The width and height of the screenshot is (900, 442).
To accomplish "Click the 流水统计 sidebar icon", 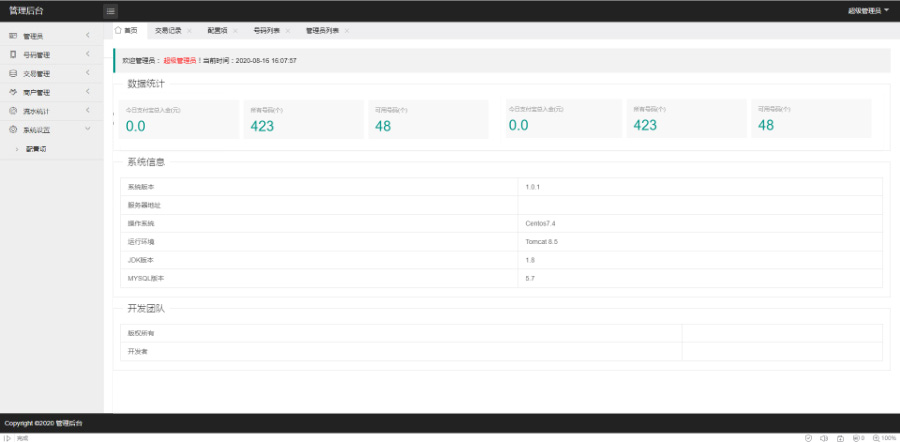I will pyautogui.click(x=13, y=111).
